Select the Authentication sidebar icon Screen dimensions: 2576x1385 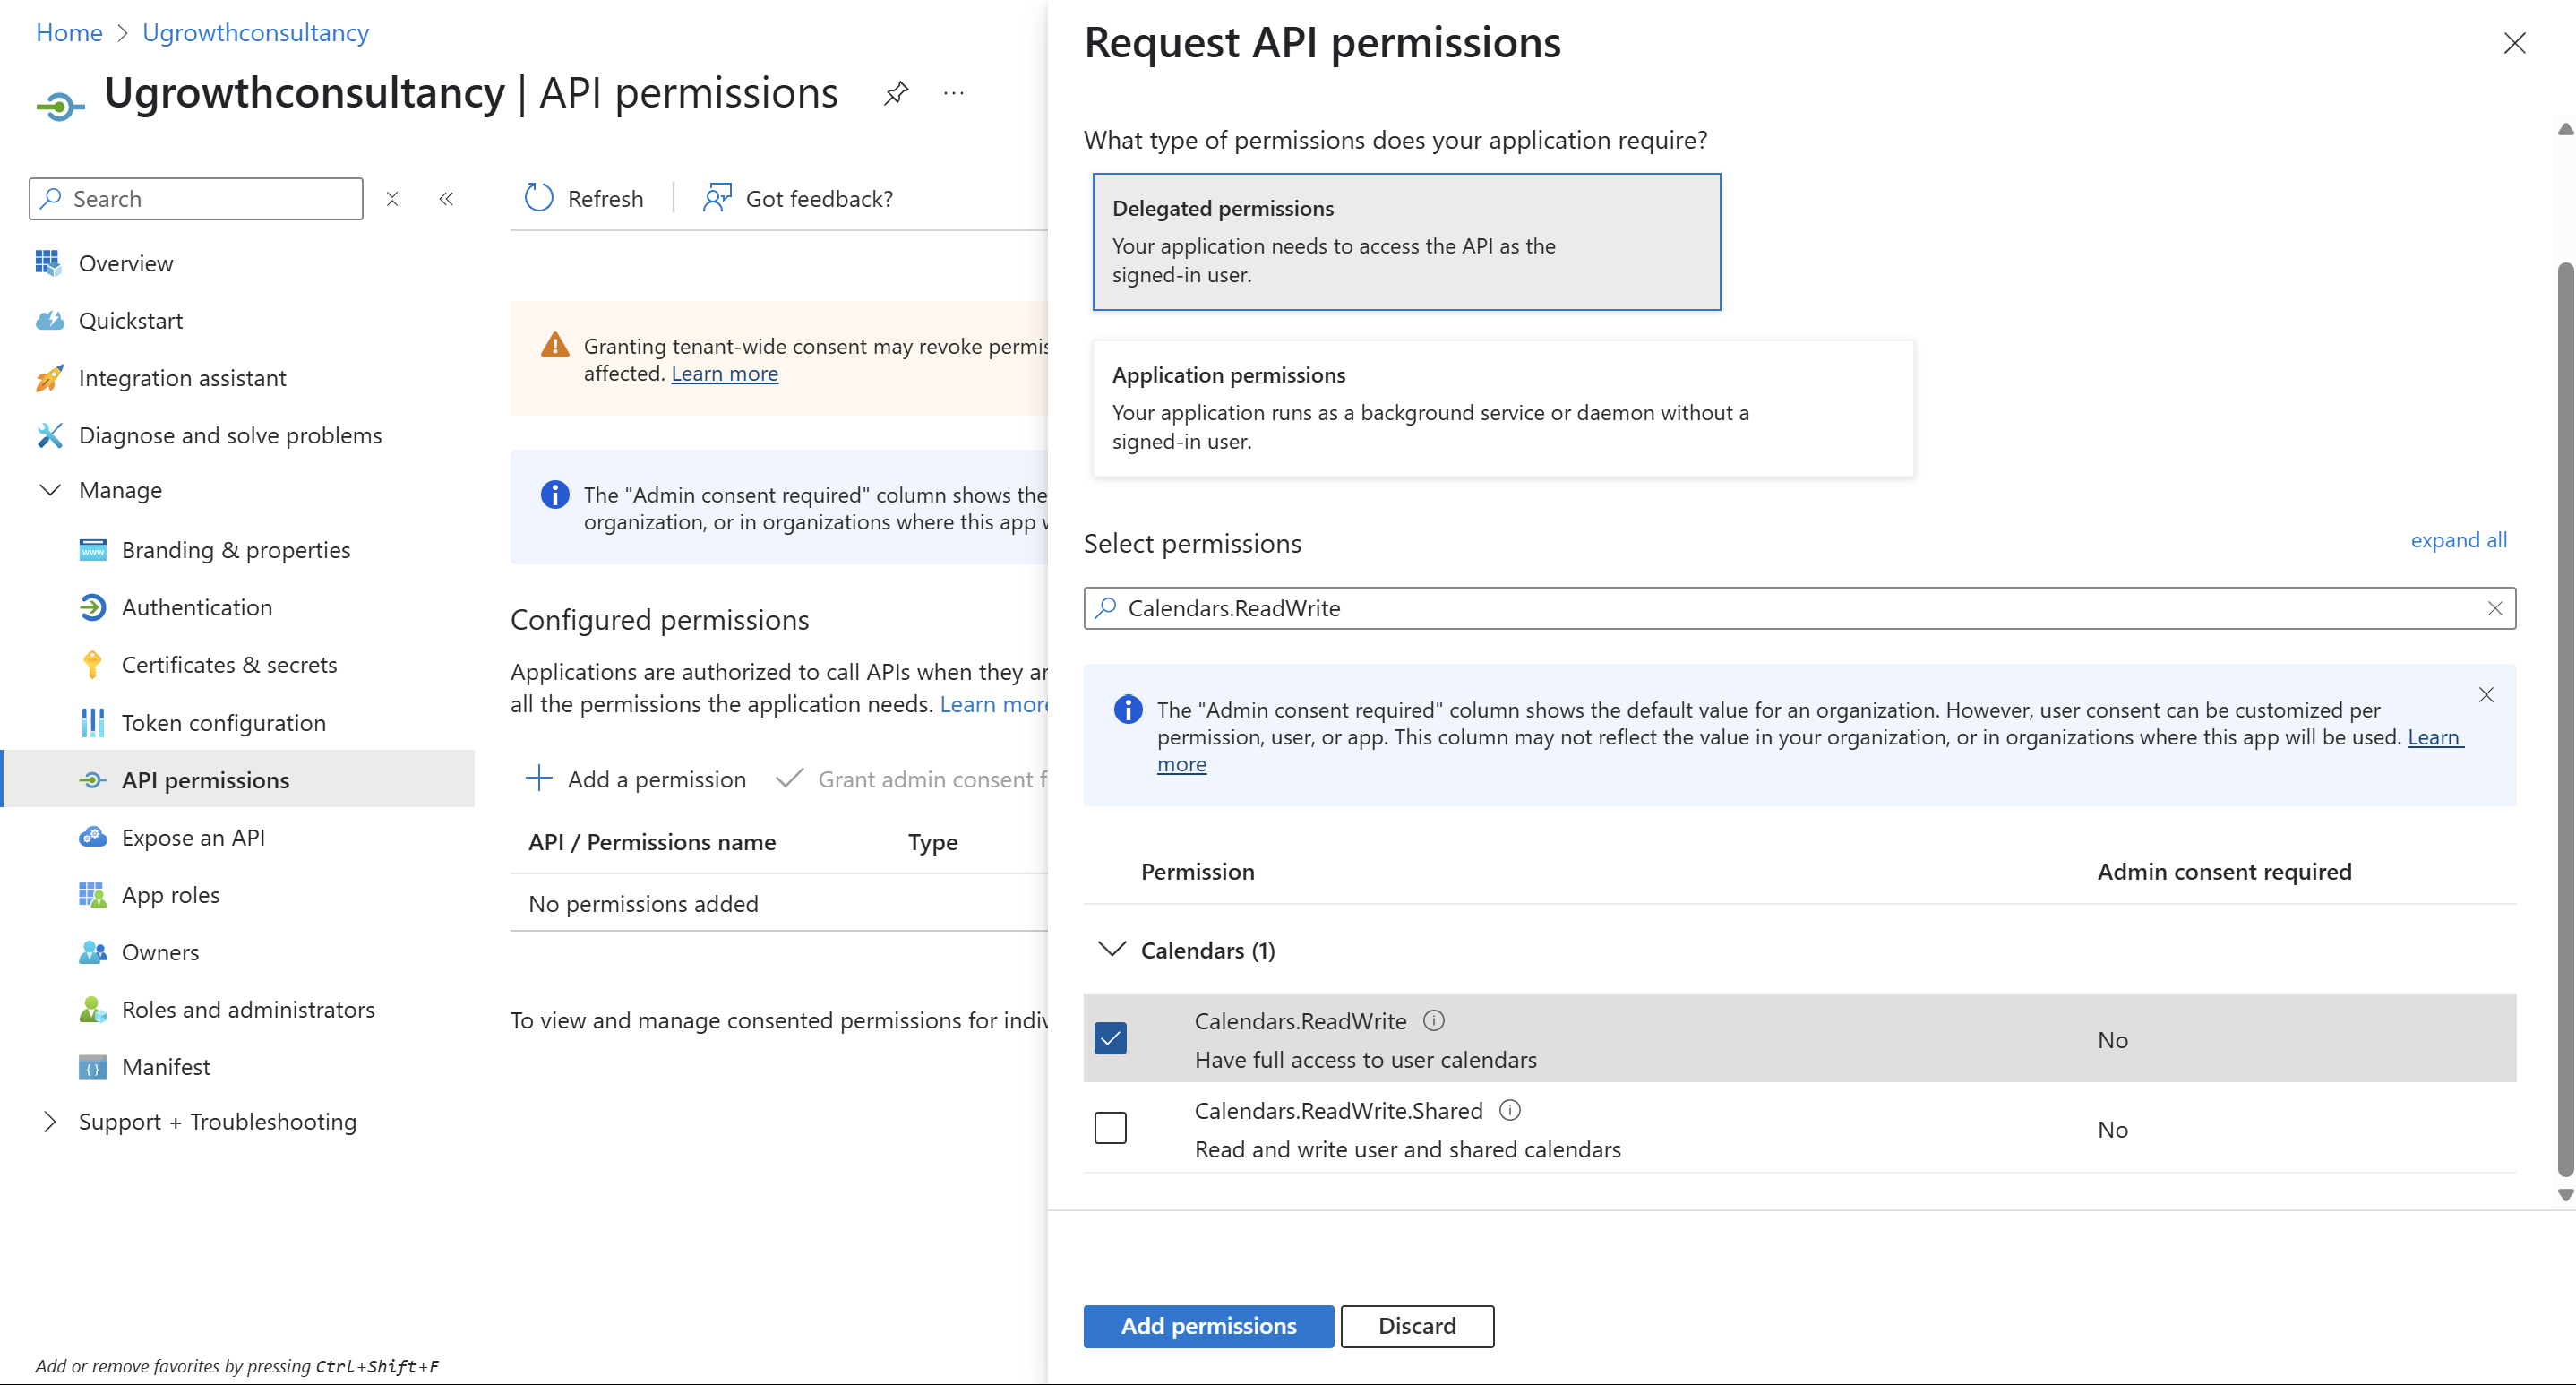point(93,607)
